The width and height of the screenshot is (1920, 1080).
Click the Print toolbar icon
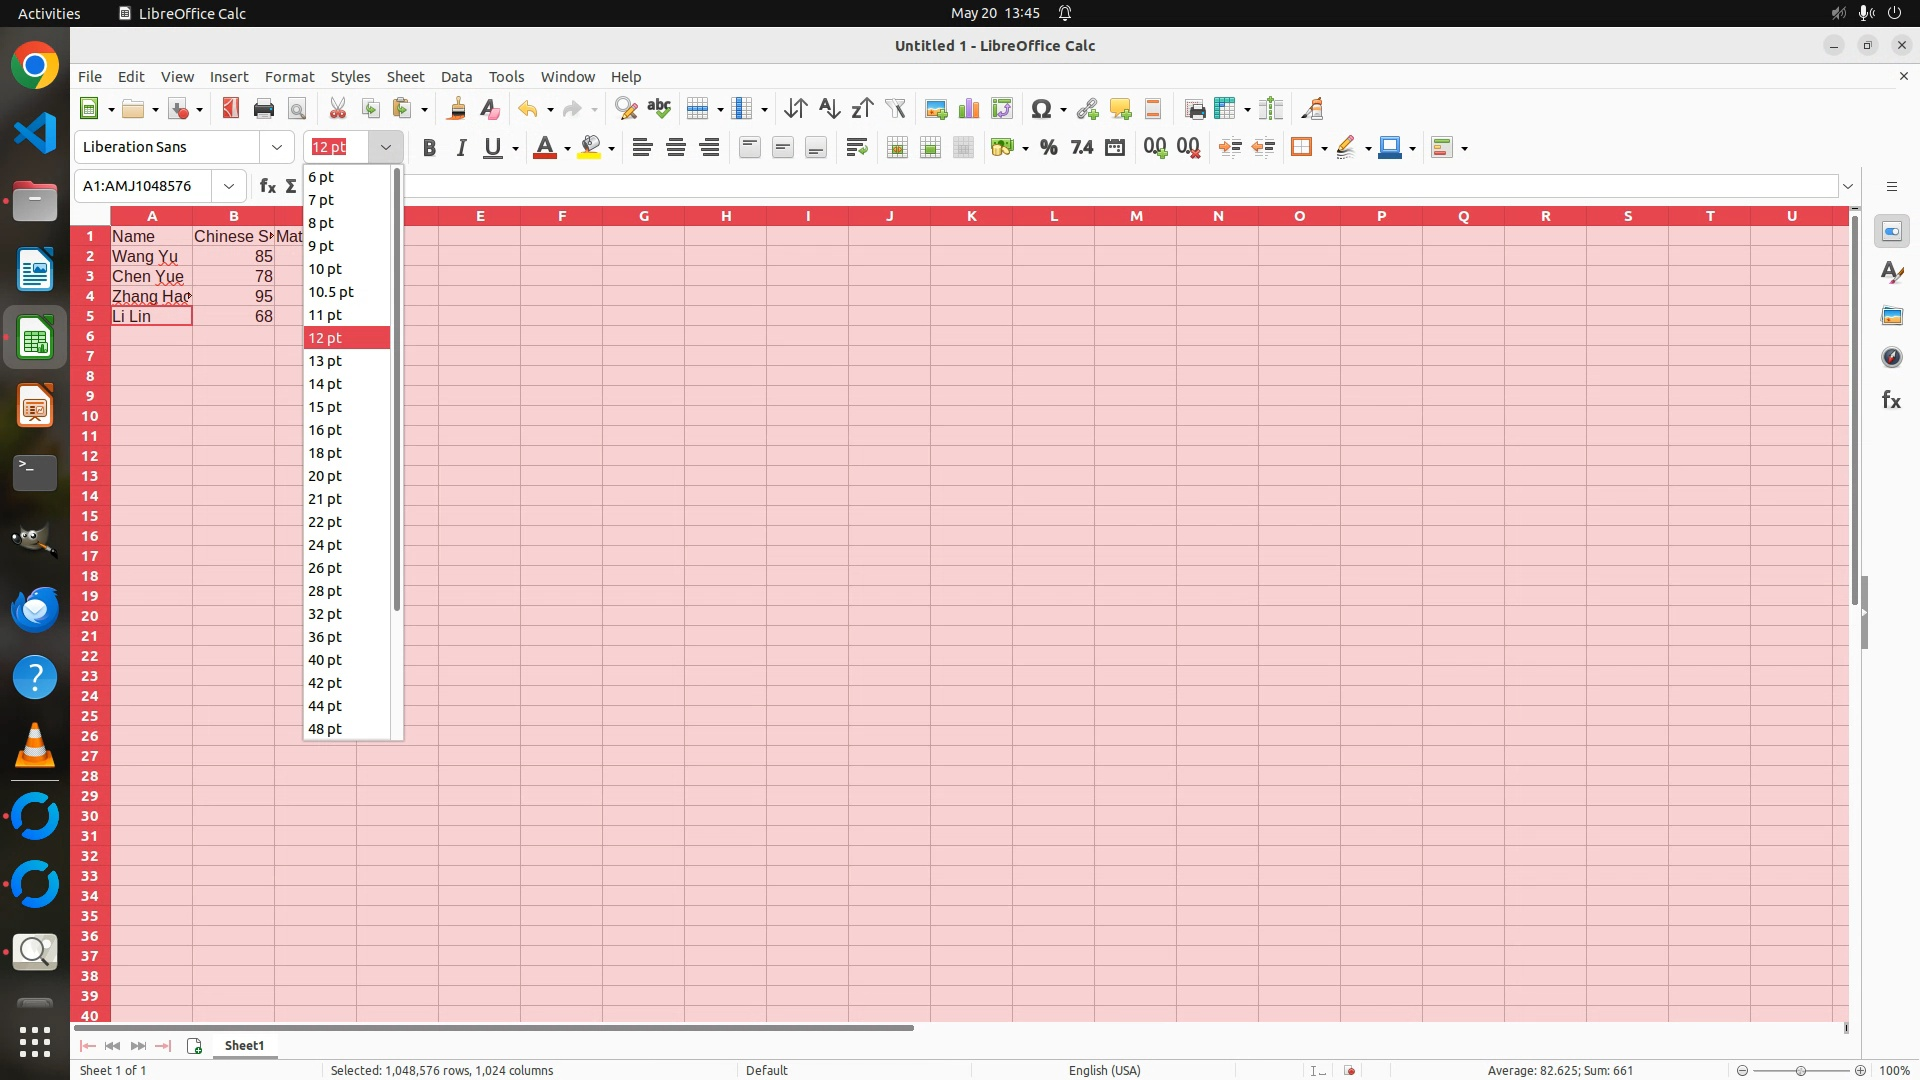[x=264, y=109]
